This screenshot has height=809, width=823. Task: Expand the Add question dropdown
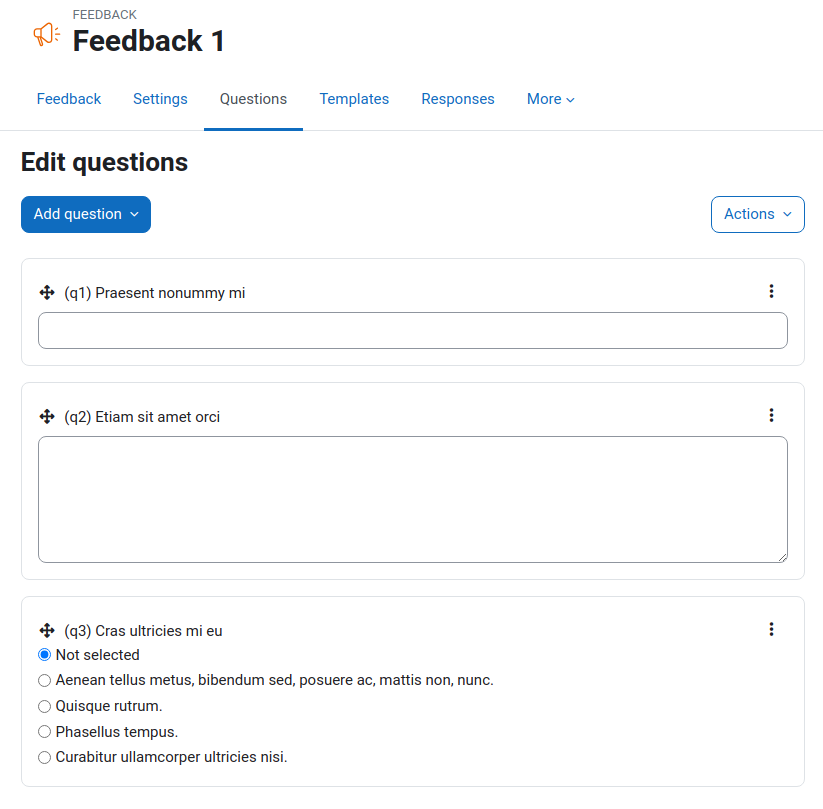[x=86, y=214]
